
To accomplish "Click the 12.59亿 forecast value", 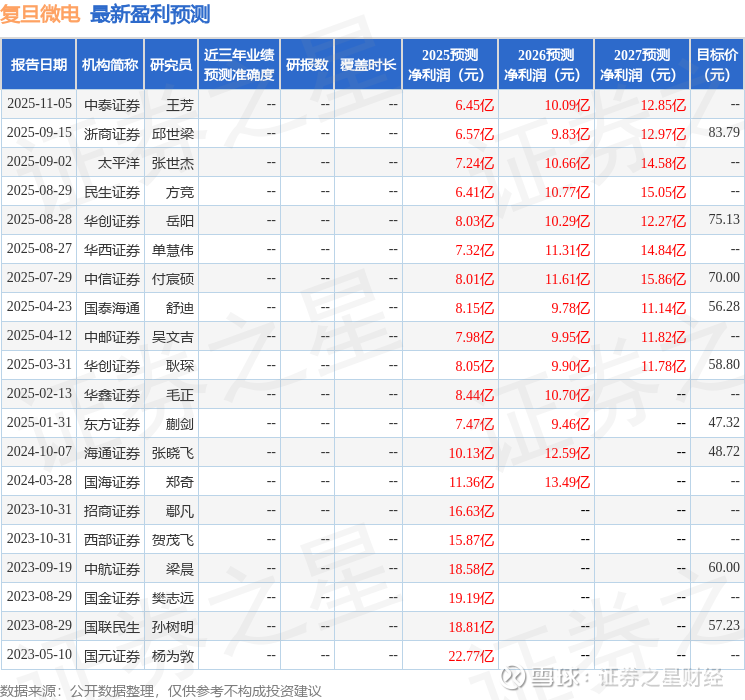I will coord(567,453).
